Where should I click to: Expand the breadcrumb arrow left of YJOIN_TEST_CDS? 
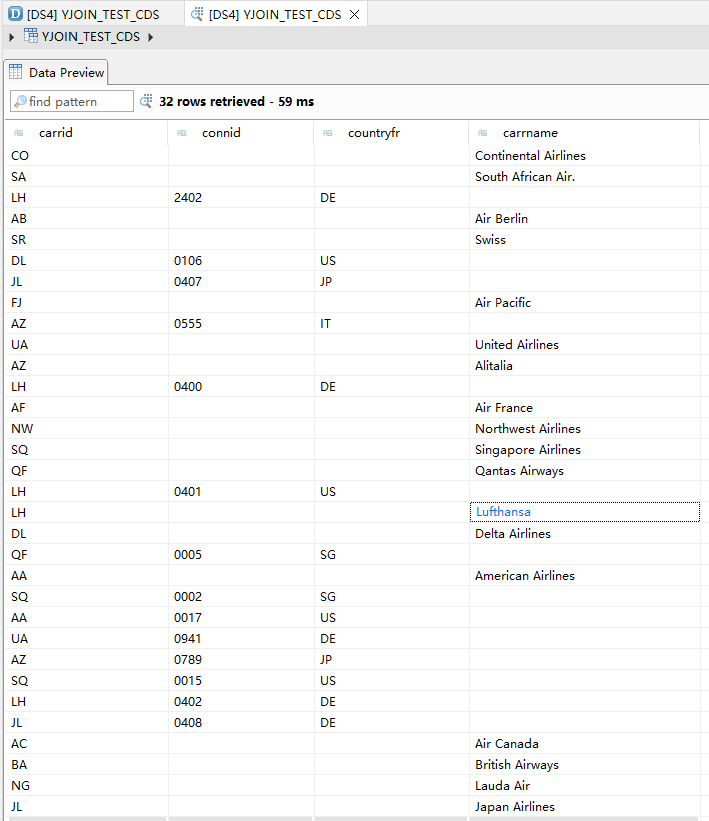pos(11,37)
